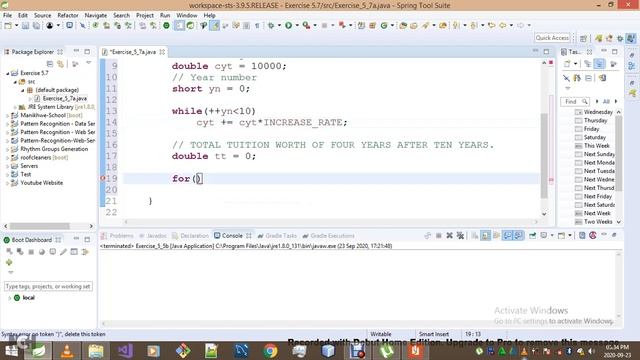
Task: Click the Open Type toolbar icon
Action: point(402,26)
